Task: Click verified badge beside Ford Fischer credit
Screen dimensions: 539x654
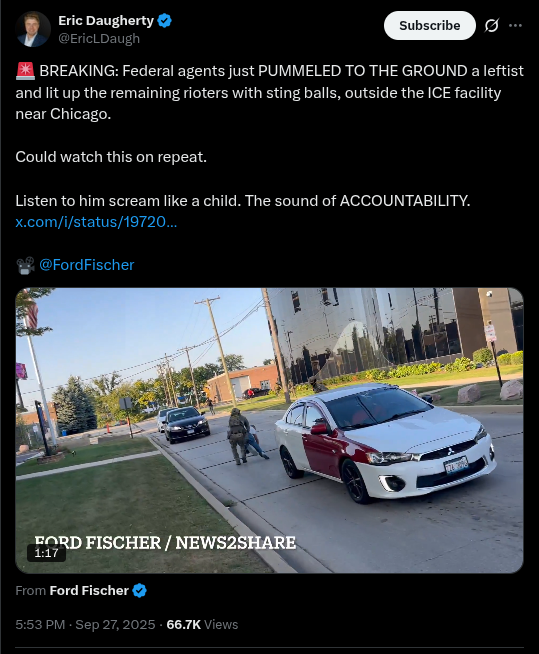Action: 139,591
